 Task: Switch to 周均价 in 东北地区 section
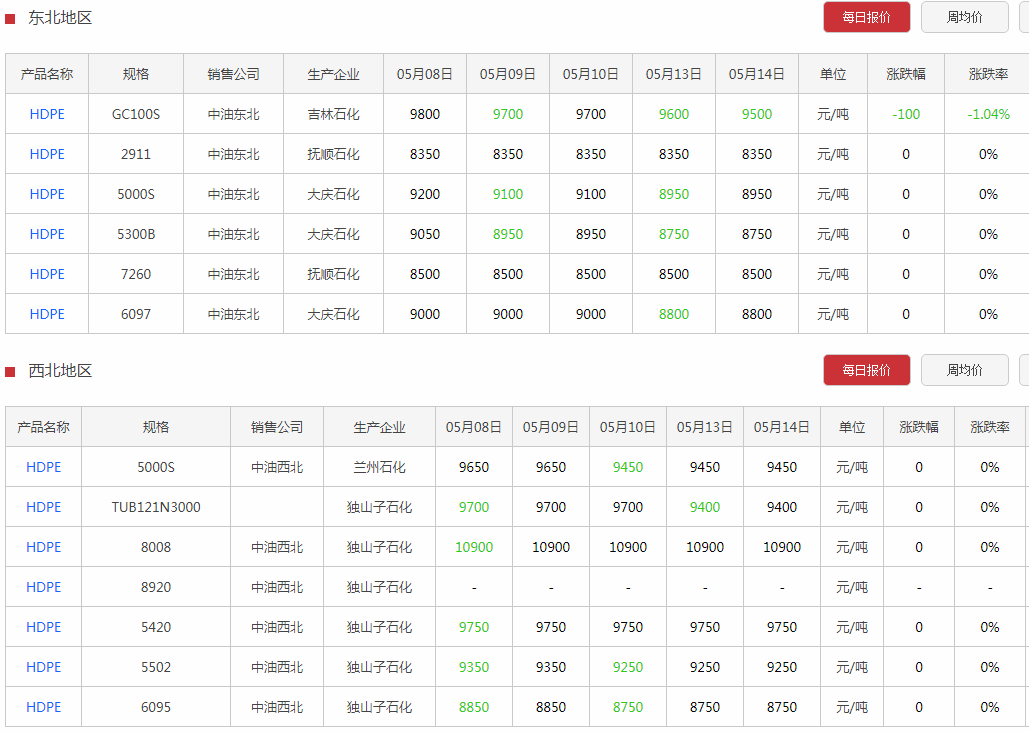tap(964, 17)
